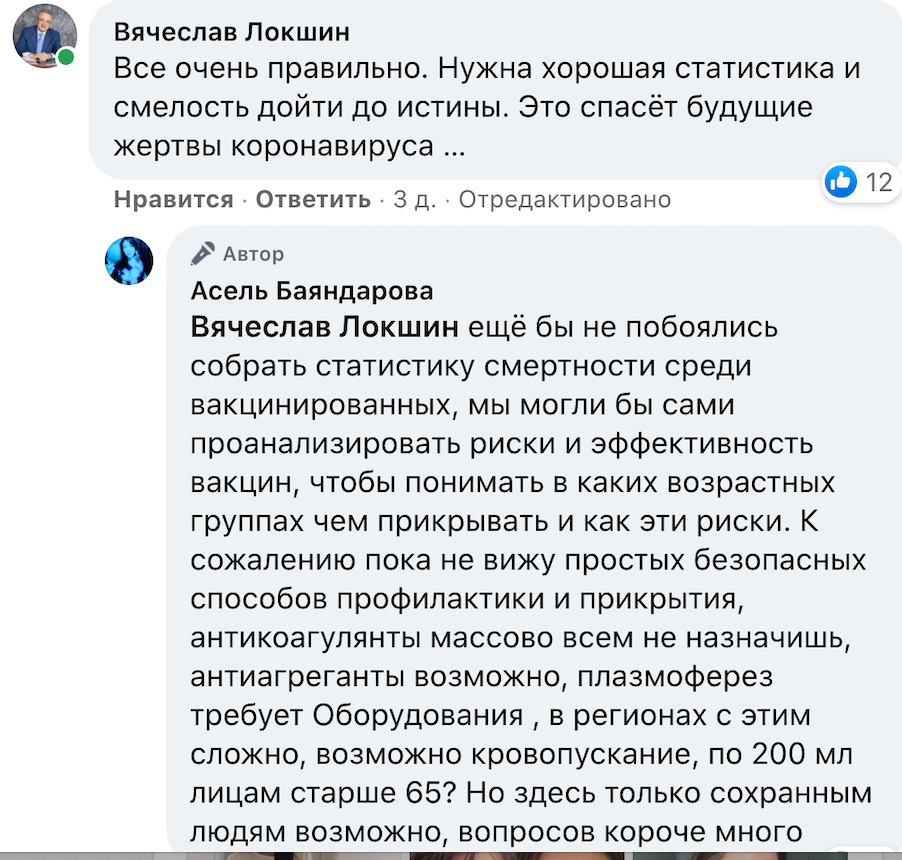Open Вячеслав Локшин's name link atop first comment
This screenshot has height=860, width=902.
coord(231,32)
